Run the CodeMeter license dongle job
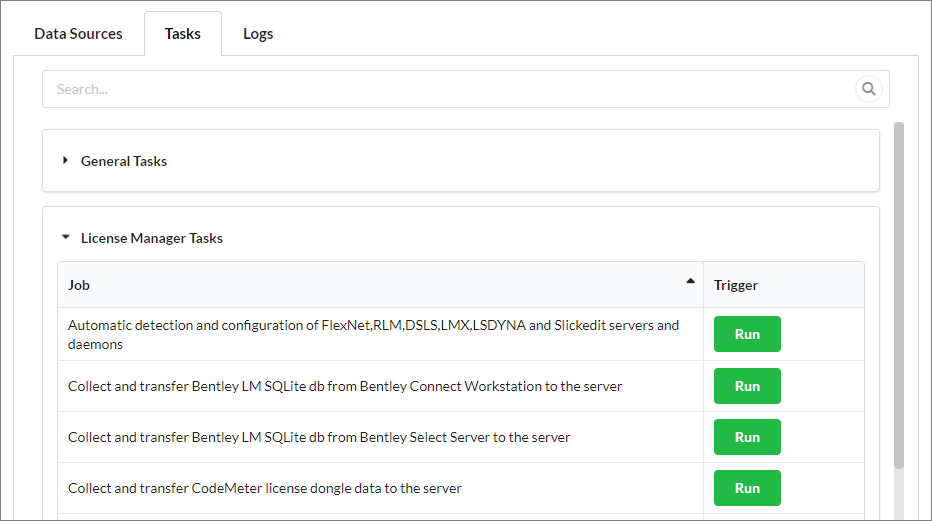This screenshot has height=521, width=932. coord(747,488)
